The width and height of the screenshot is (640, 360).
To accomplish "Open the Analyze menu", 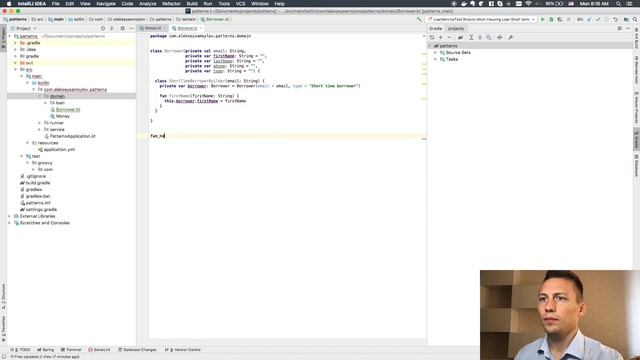I will click(148, 4).
